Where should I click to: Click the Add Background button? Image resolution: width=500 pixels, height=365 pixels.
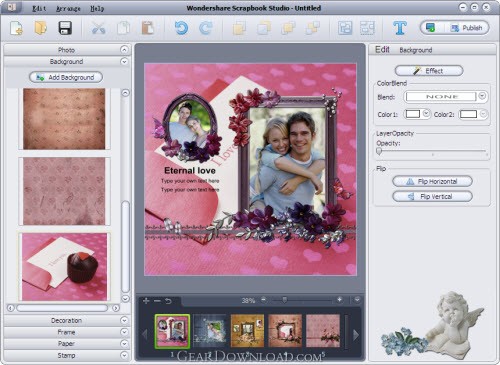(x=66, y=77)
